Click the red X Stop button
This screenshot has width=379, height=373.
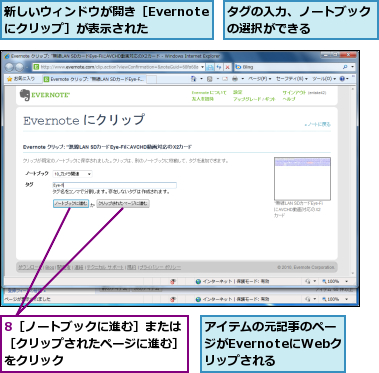click(x=227, y=67)
